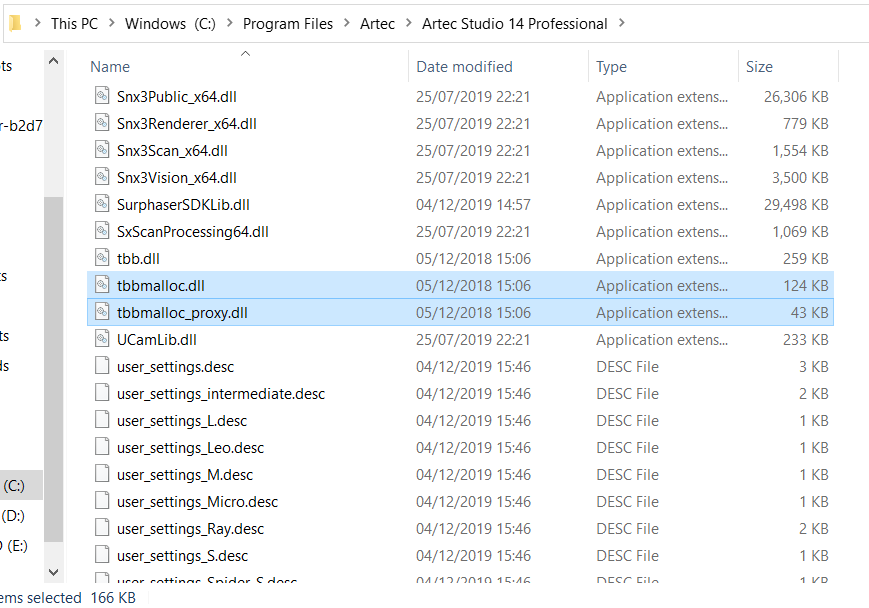
Task: Click the 04/12/2019 14:57 date value
Action: (473, 205)
